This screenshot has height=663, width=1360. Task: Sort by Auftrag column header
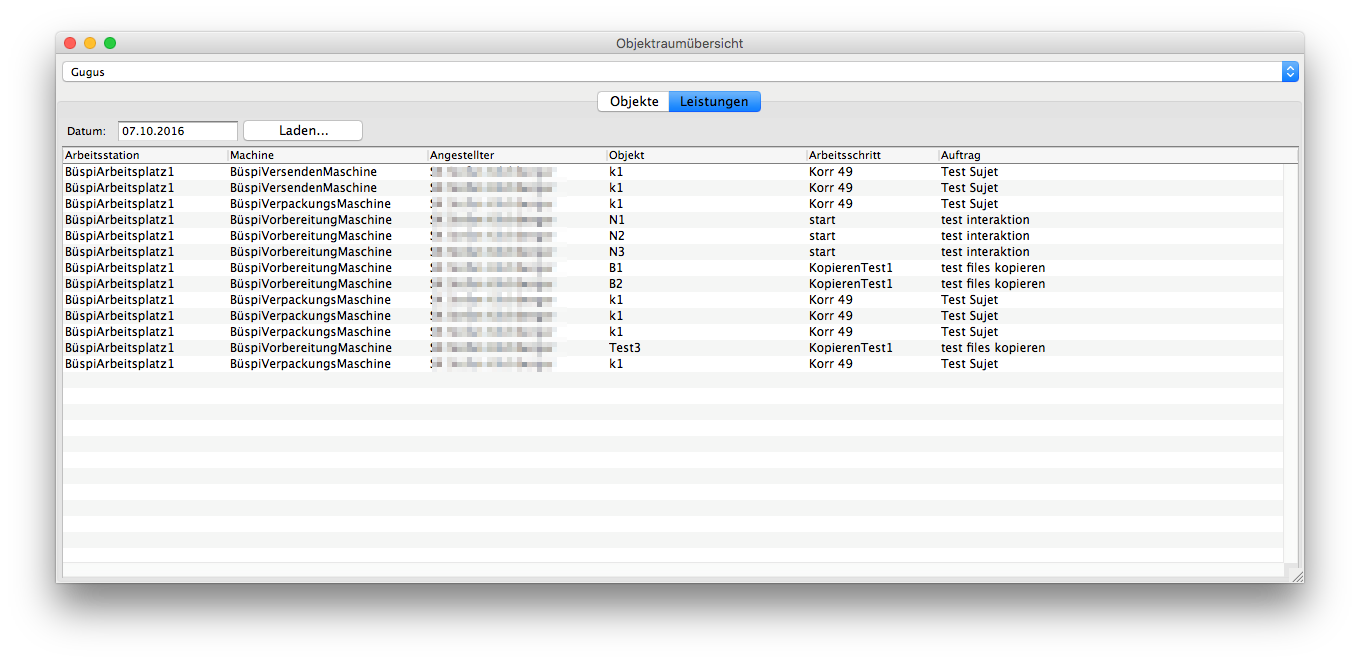click(x=1110, y=156)
